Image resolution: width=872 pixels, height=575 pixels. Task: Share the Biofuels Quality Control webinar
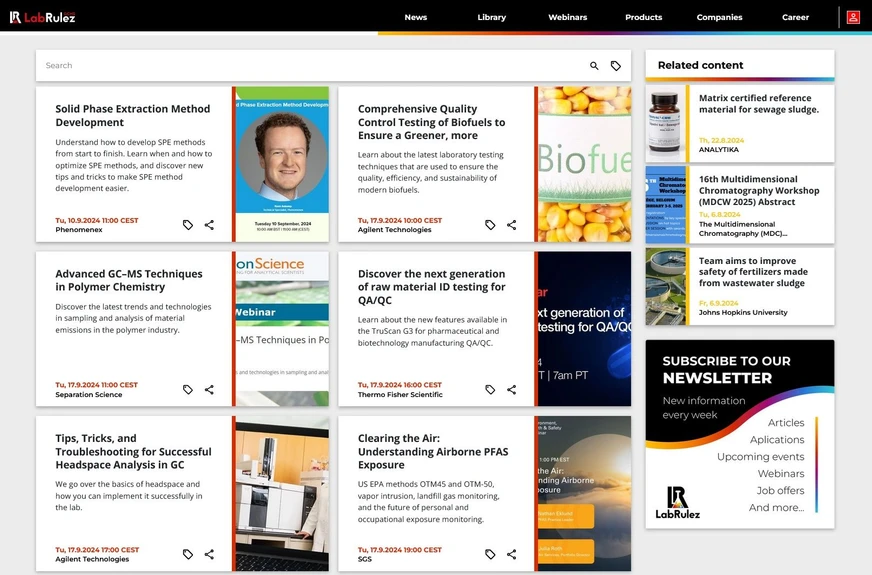coord(512,225)
